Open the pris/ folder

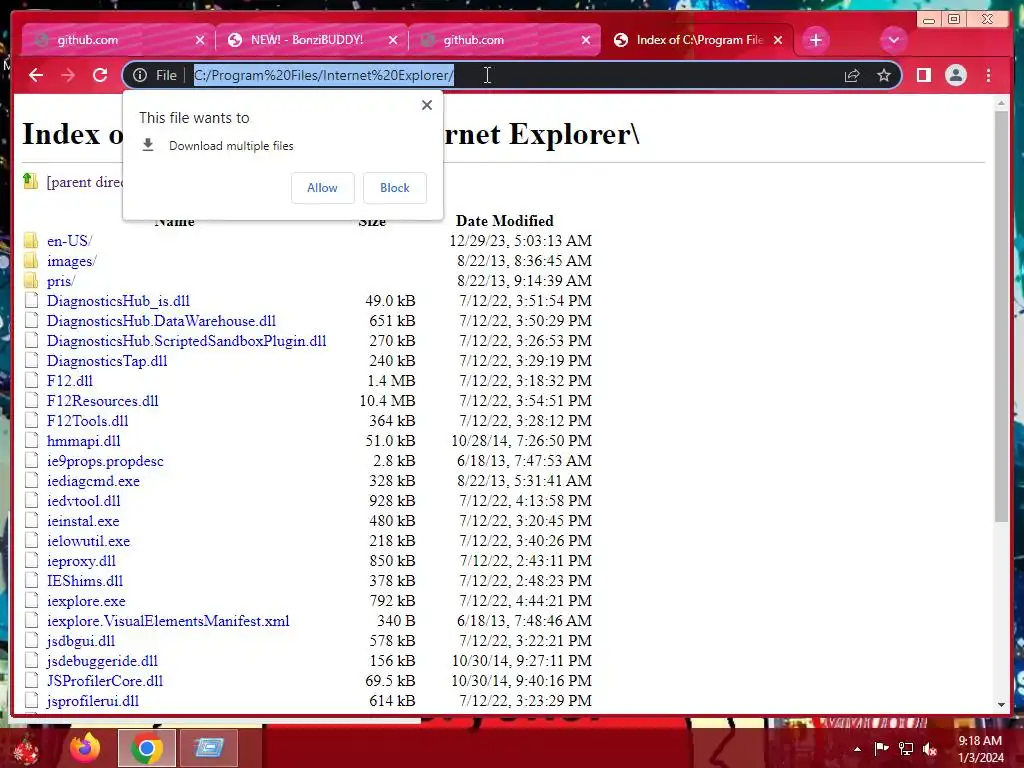pyautogui.click(x=61, y=281)
